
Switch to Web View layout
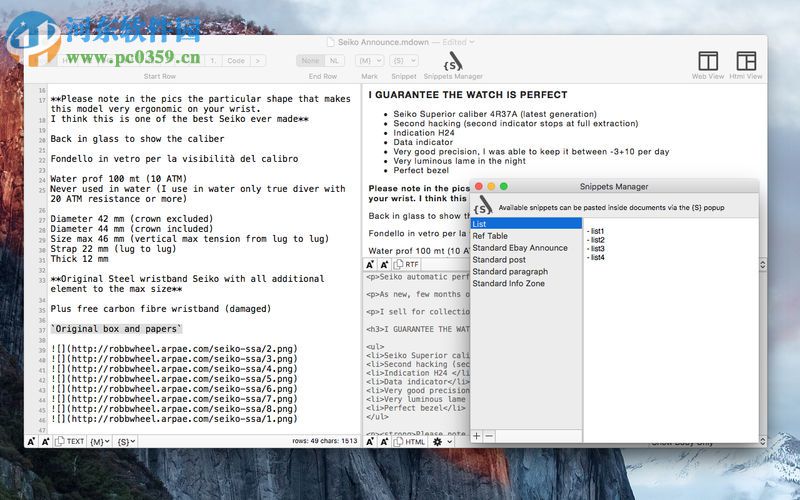pyautogui.click(x=708, y=65)
